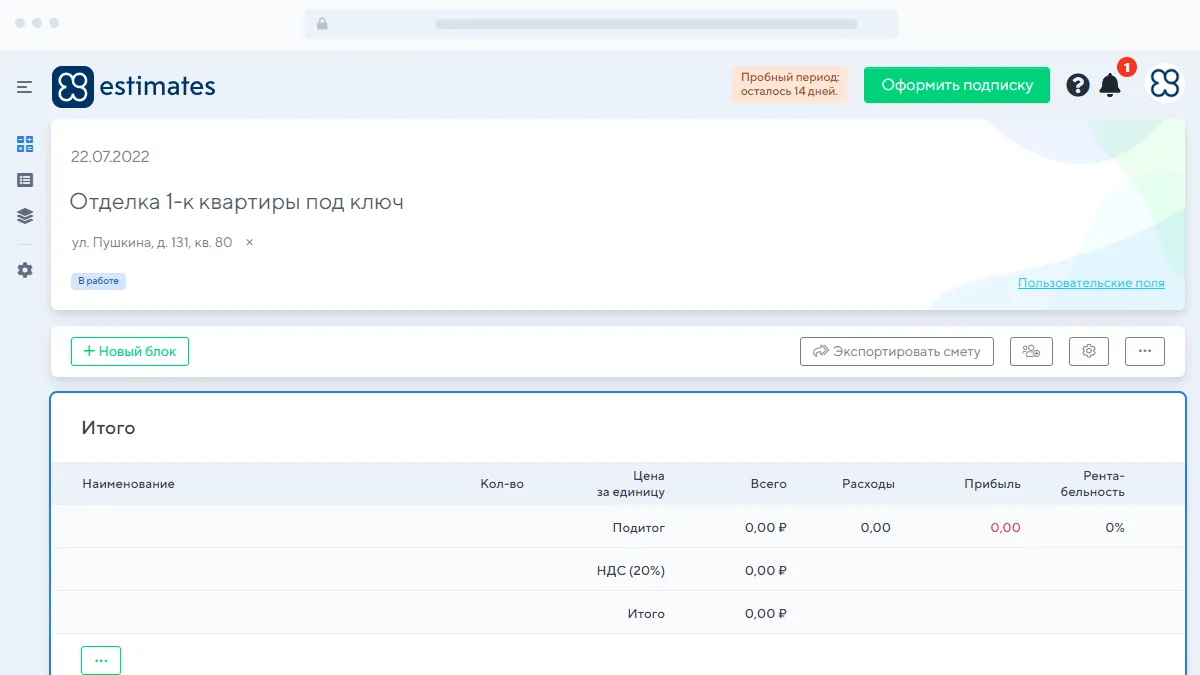Open the list view icon in sidebar
1200x675 pixels.
coord(25,180)
